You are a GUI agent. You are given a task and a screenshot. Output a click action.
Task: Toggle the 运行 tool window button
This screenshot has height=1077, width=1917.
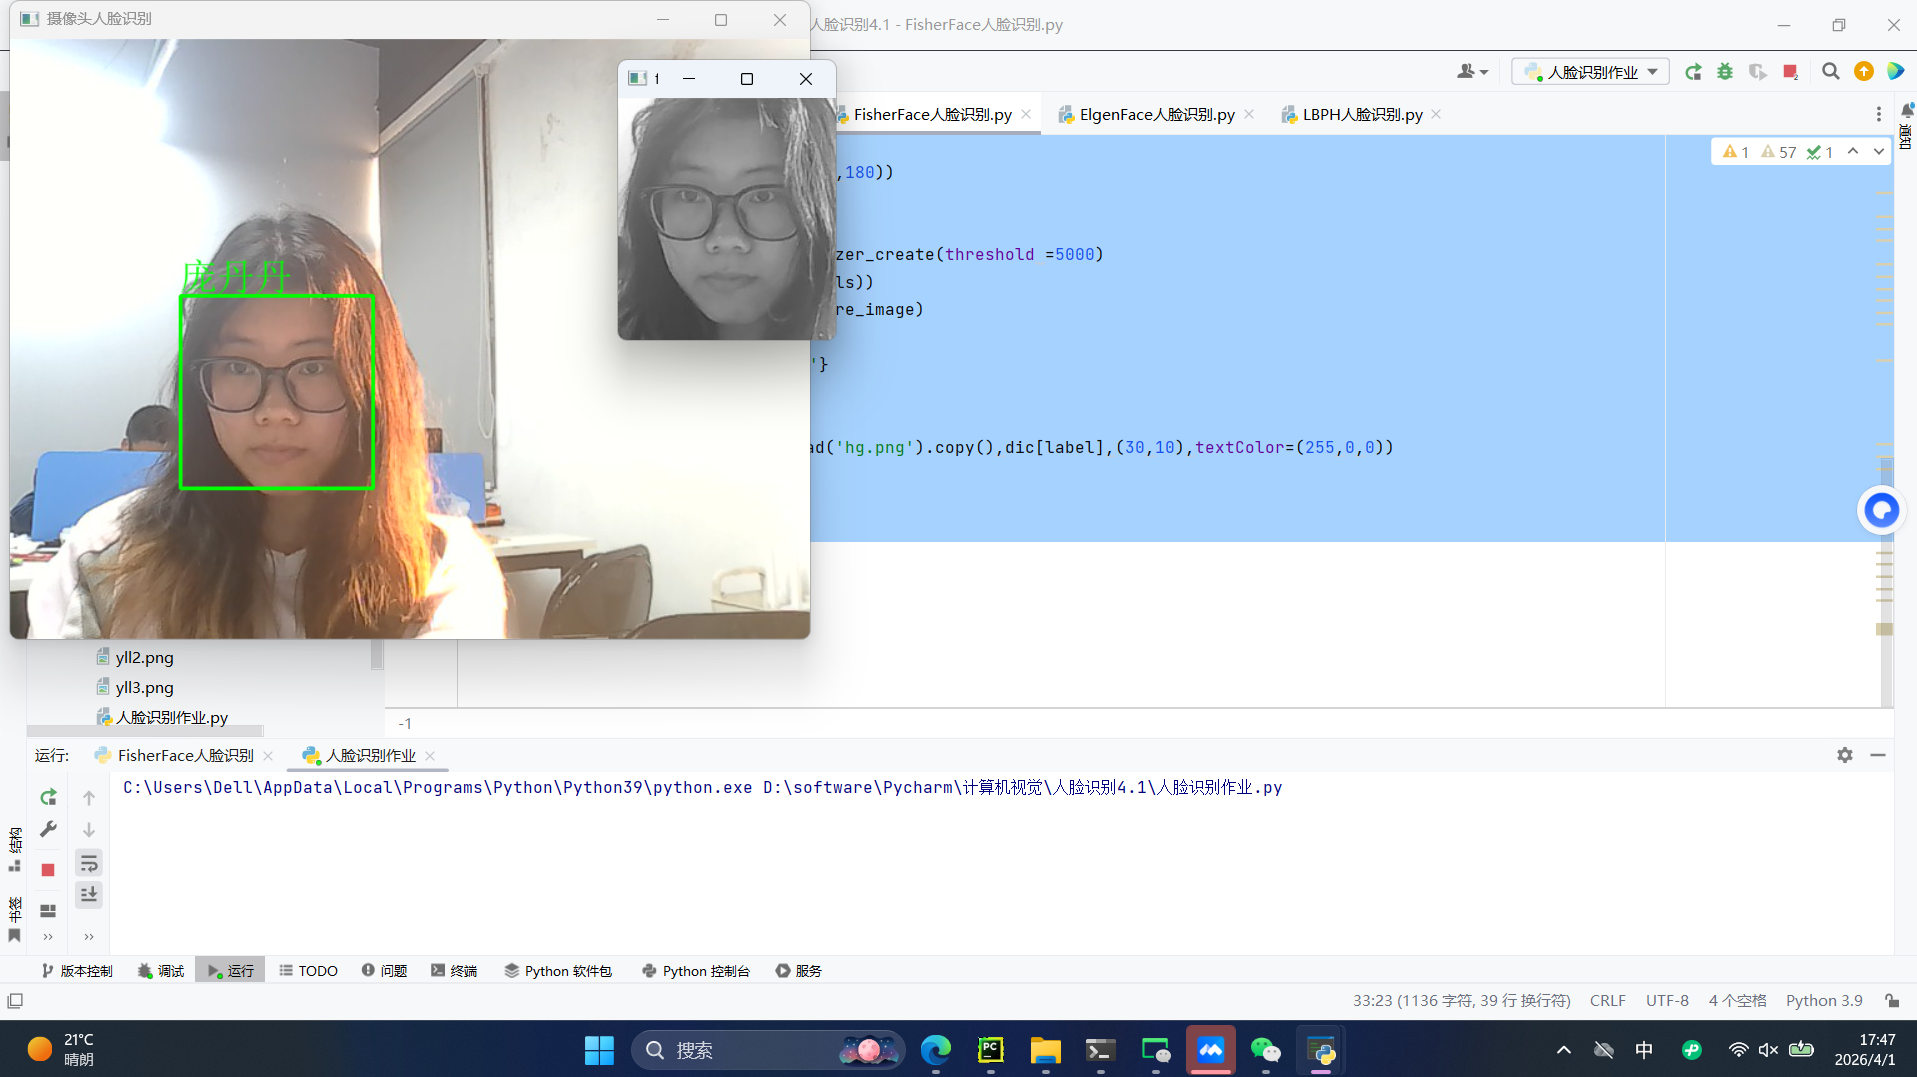point(230,970)
